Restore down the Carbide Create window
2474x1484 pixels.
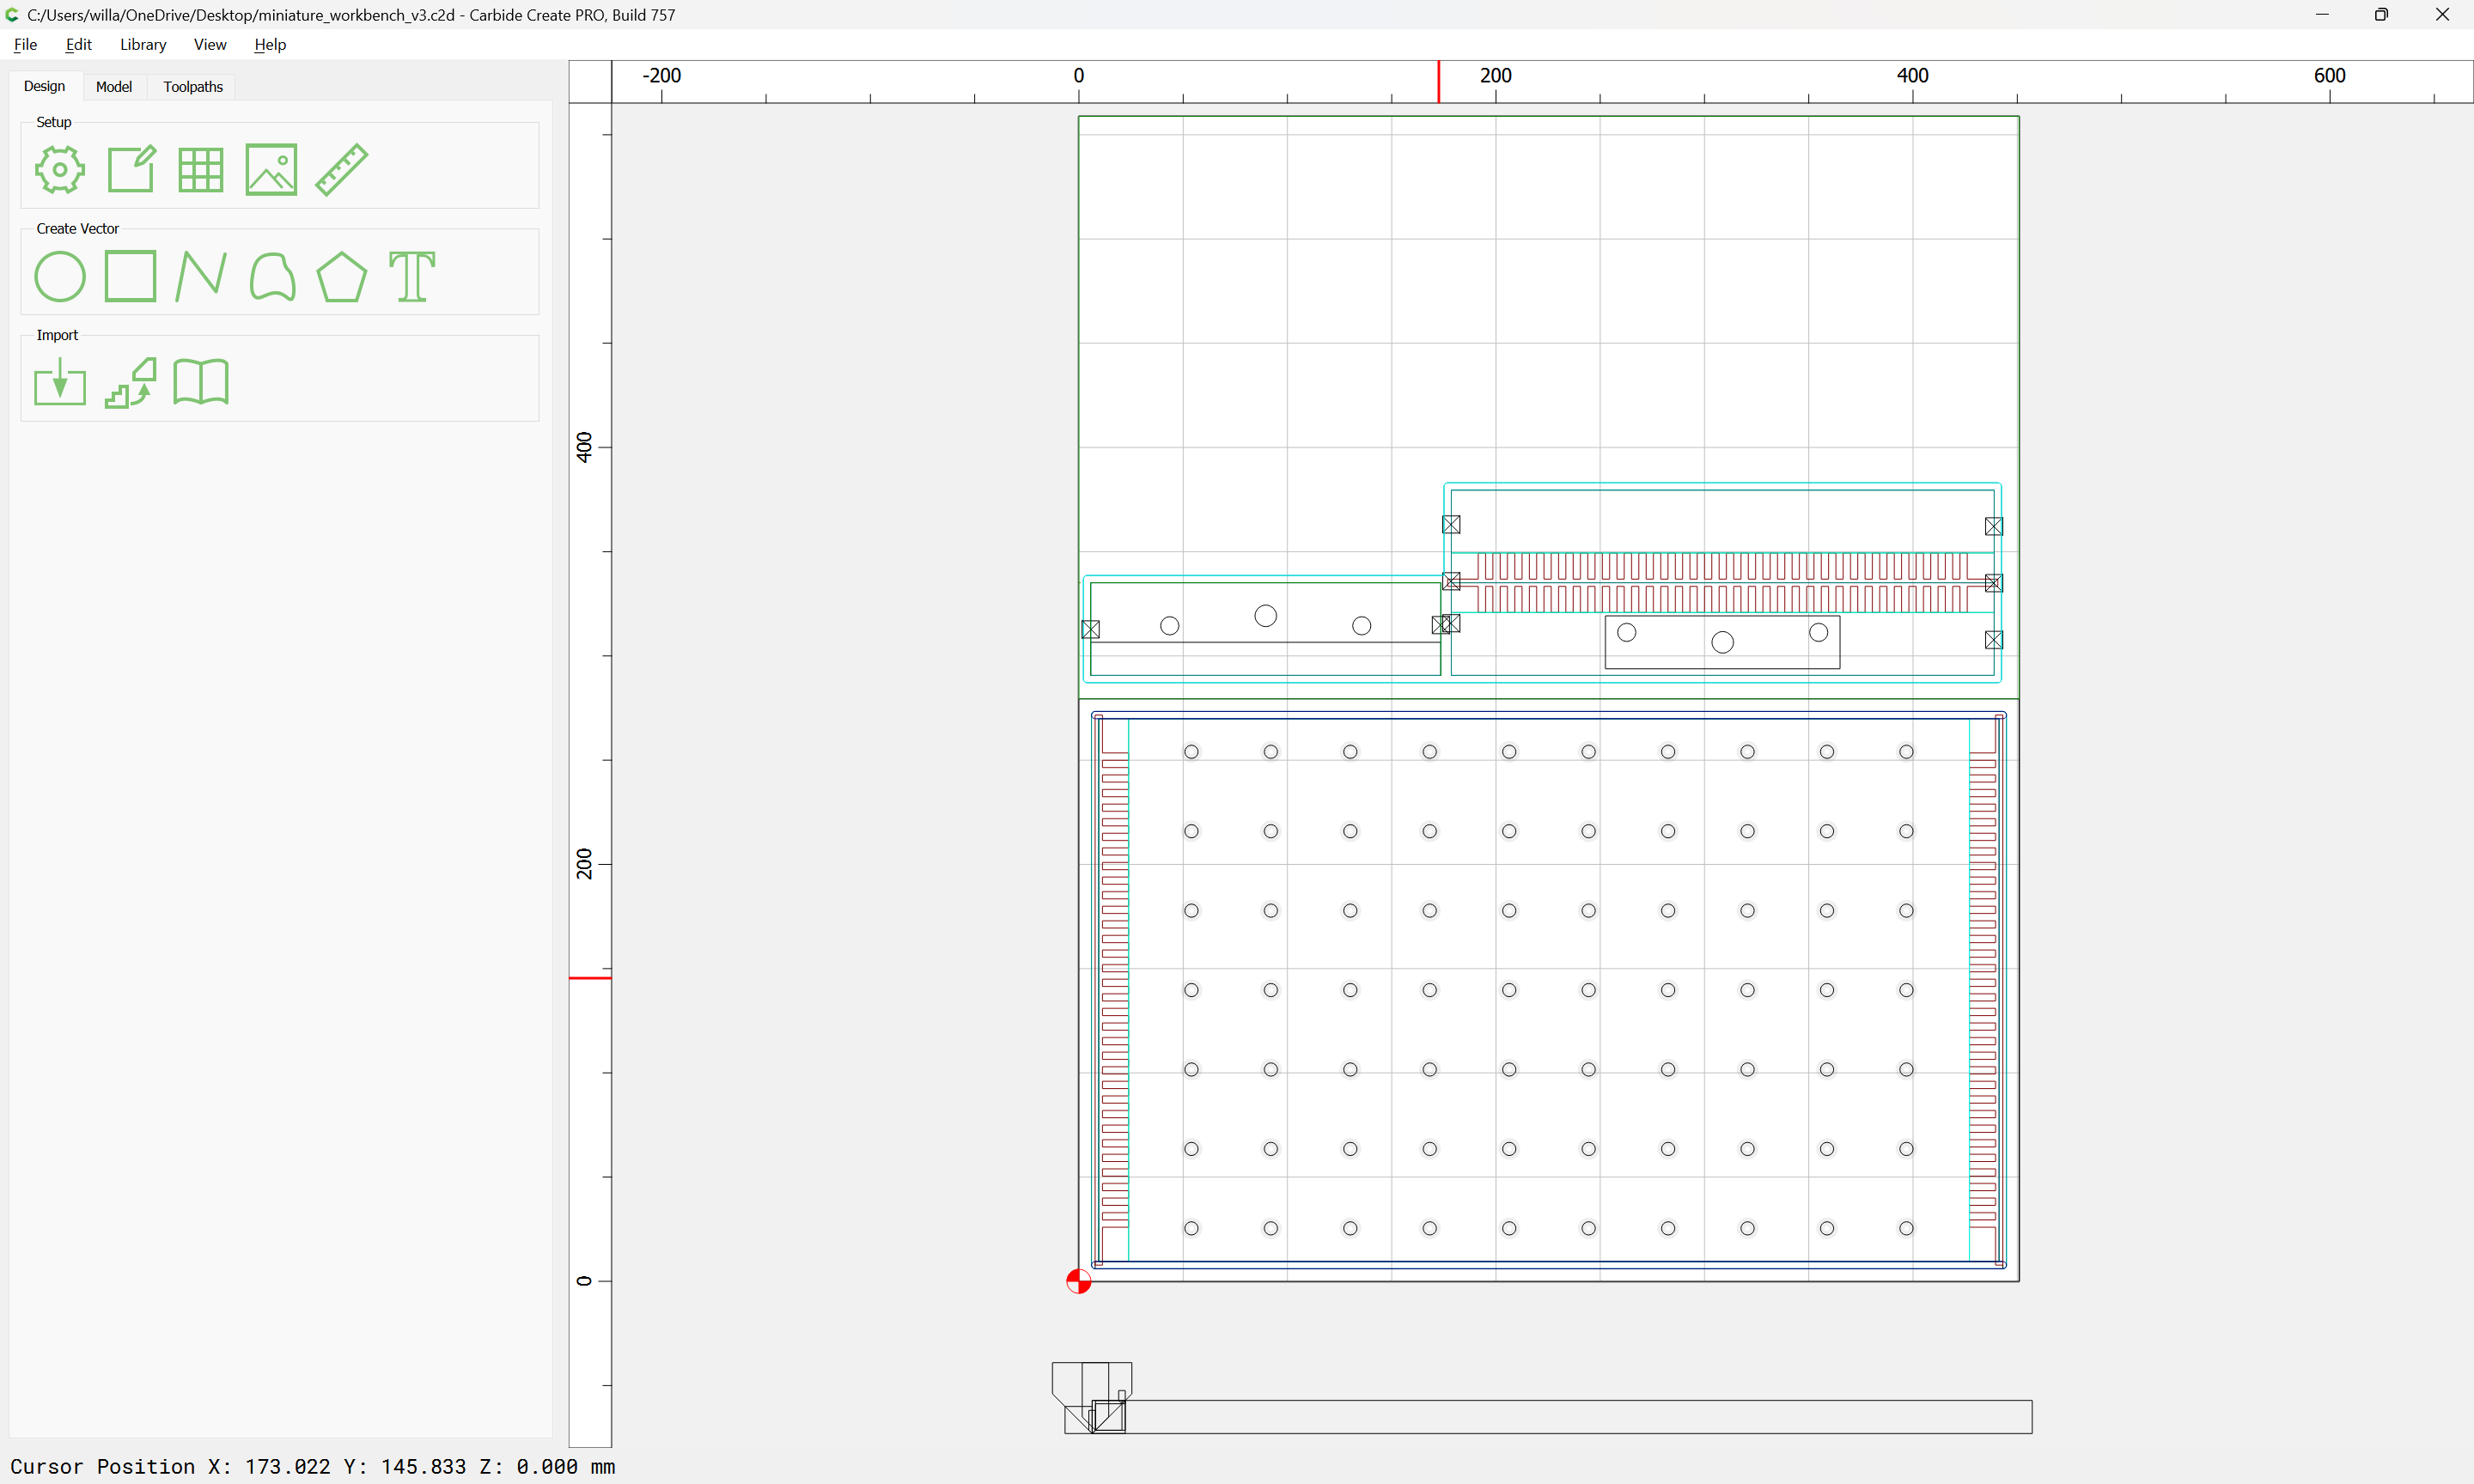pos(2381,15)
